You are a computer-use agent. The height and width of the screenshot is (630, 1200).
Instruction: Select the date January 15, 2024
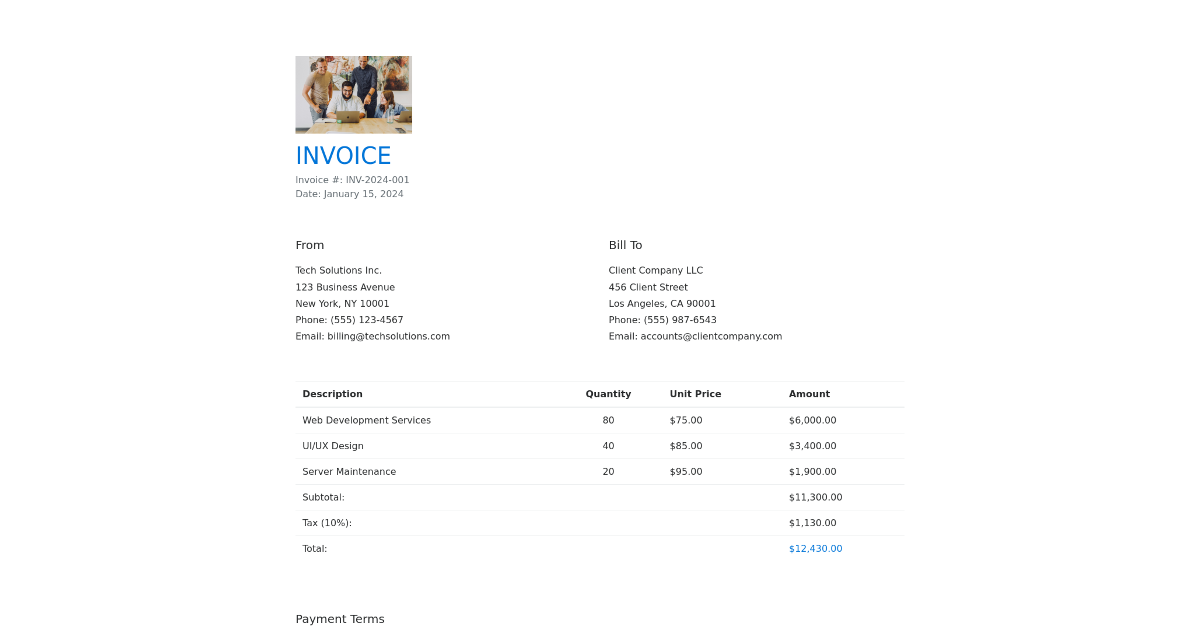tap(349, 193)
